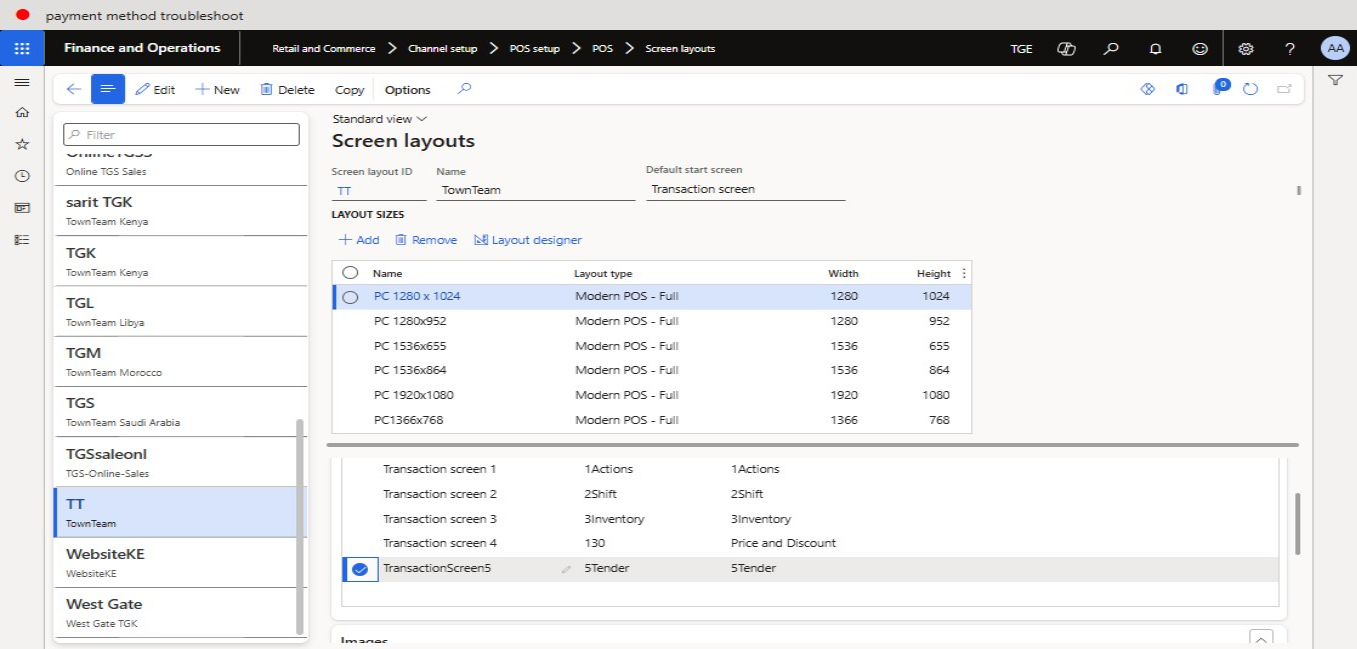The image size is (1357, 649).
Task: Click the notification bell icon
Action: pyautogui.click(x=1155, y=48)
